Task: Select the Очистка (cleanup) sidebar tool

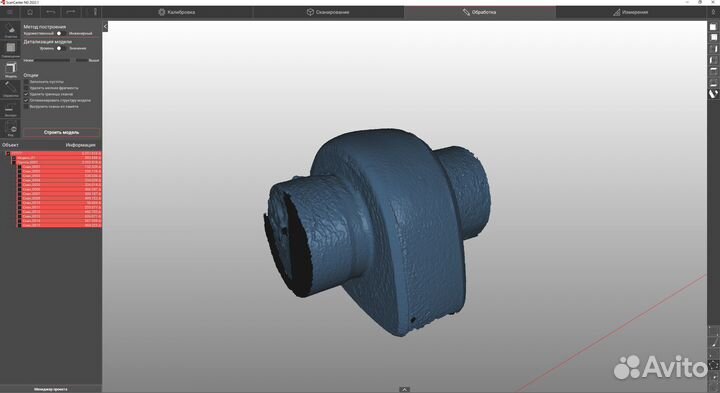Action: coord(11,30)
